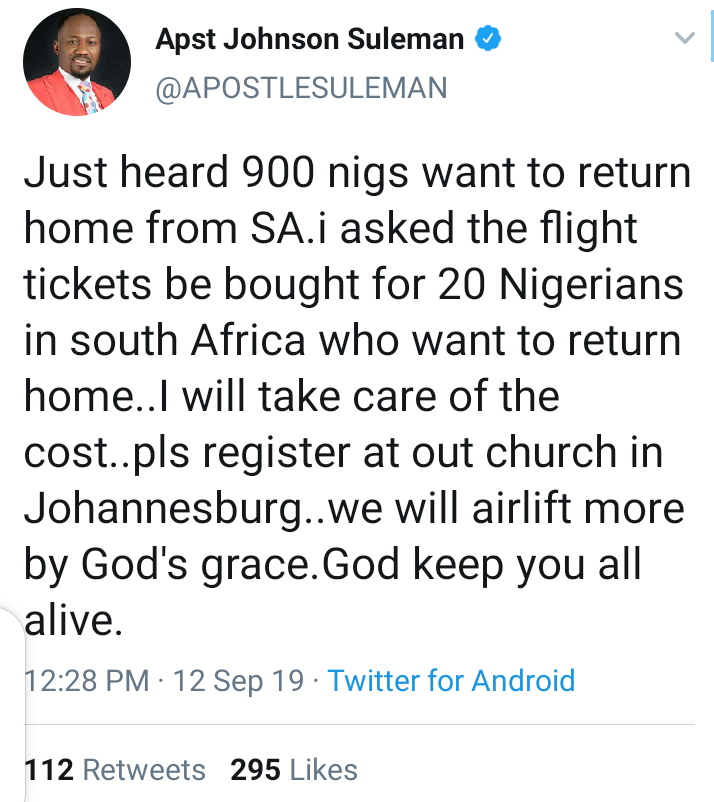Viewport: 714px width, 802px height.
Task: Click the bold number 295
Action: (255, 770)
